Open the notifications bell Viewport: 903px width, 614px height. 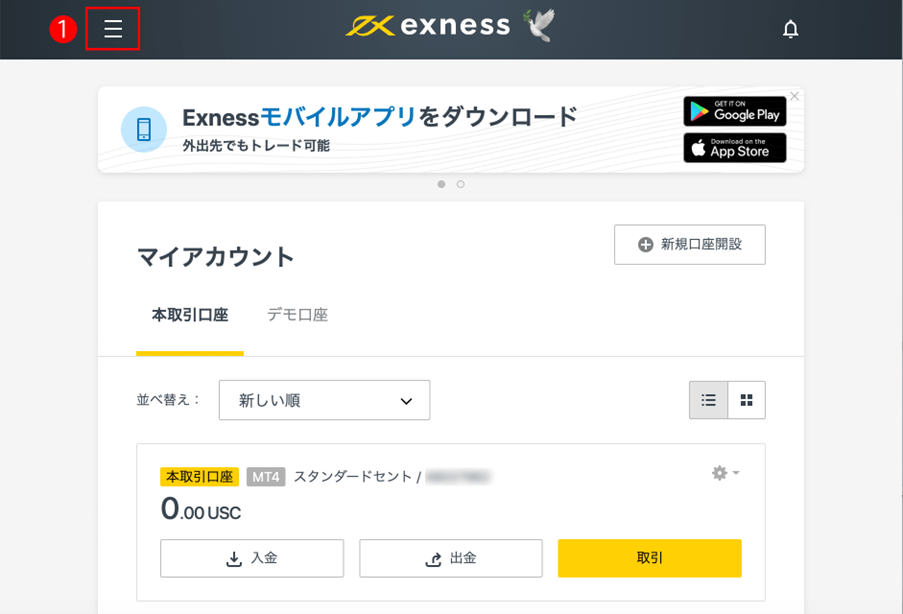click(x=790, y=29)
